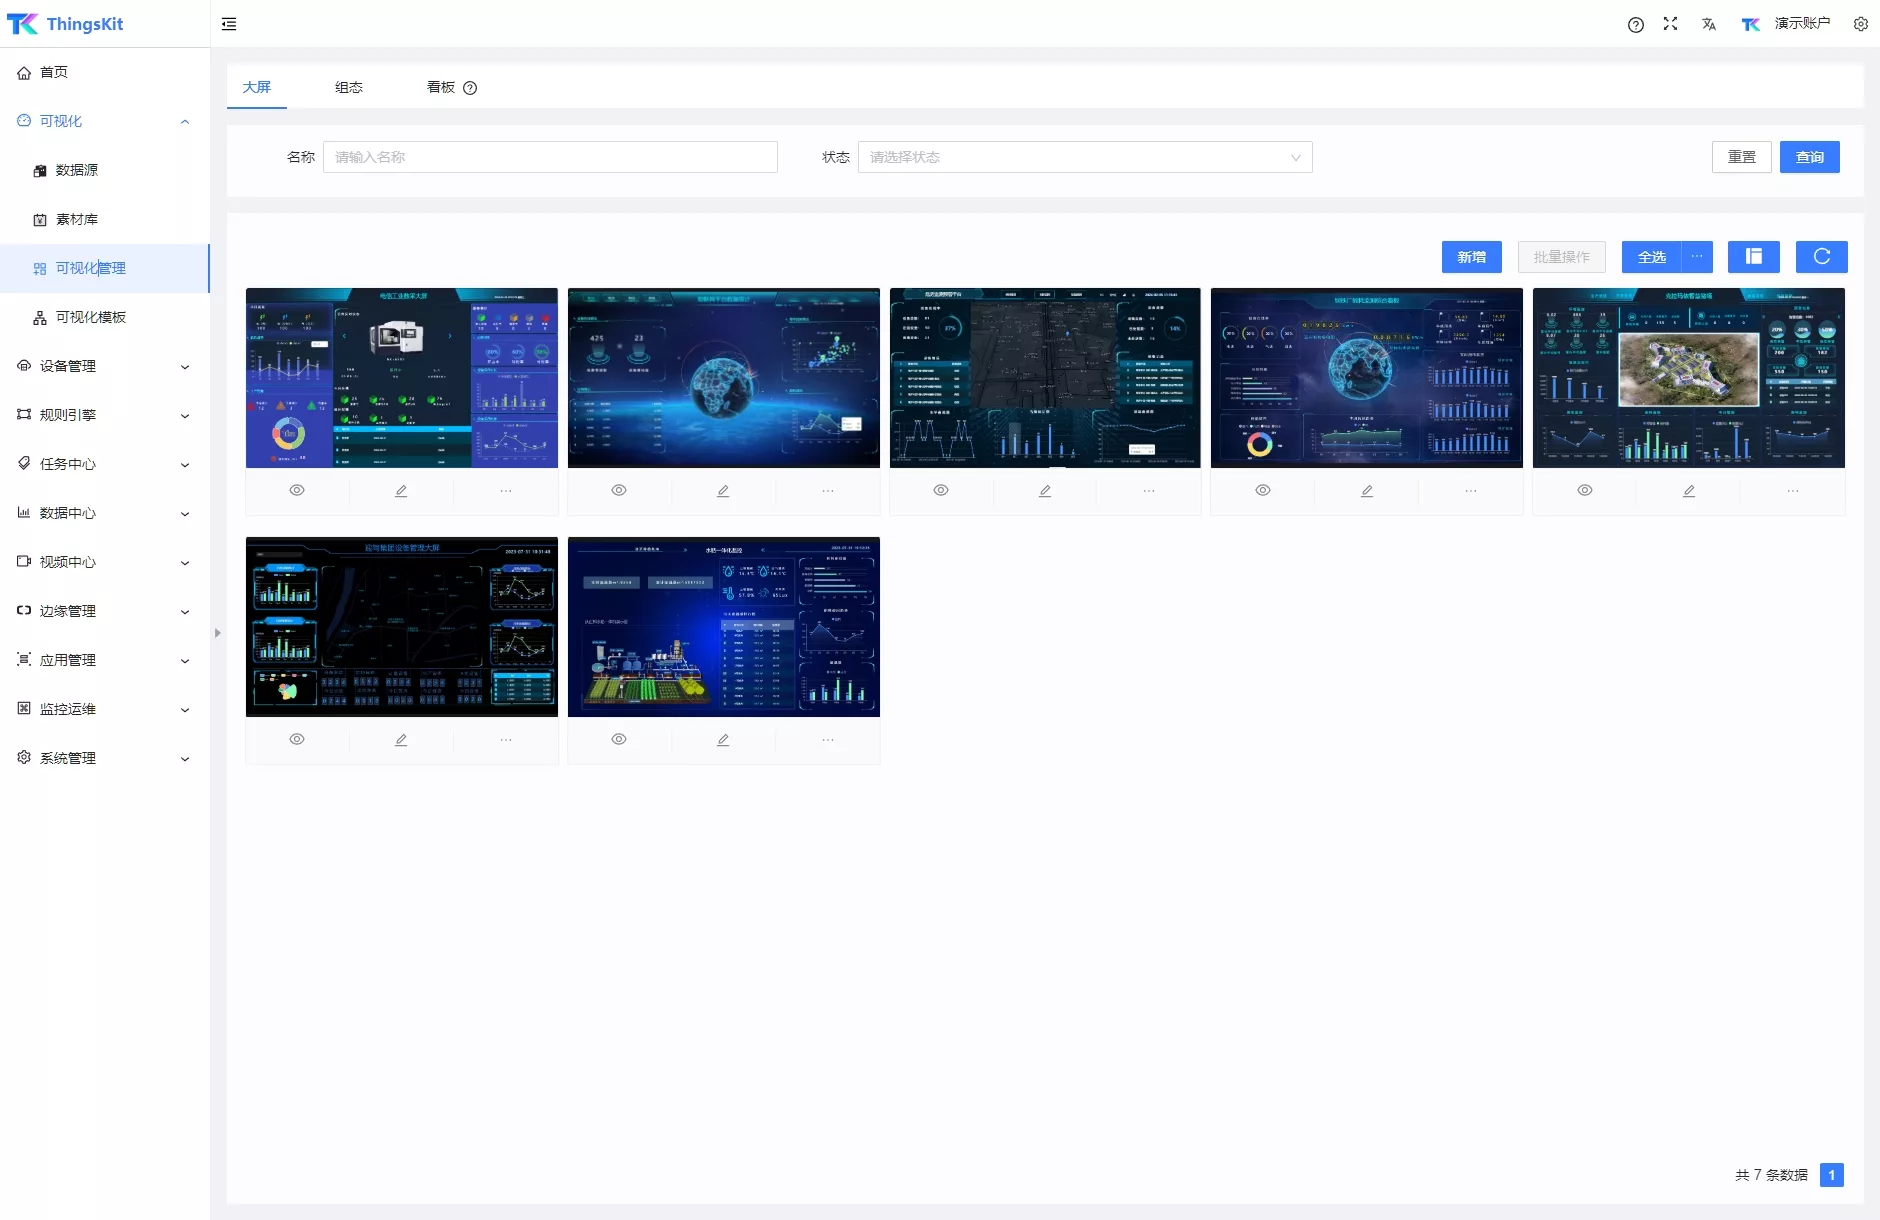Viewport: 1880px width, 1220px height.
Task: Open the 状态 status dropdown
Action: 1084,157
